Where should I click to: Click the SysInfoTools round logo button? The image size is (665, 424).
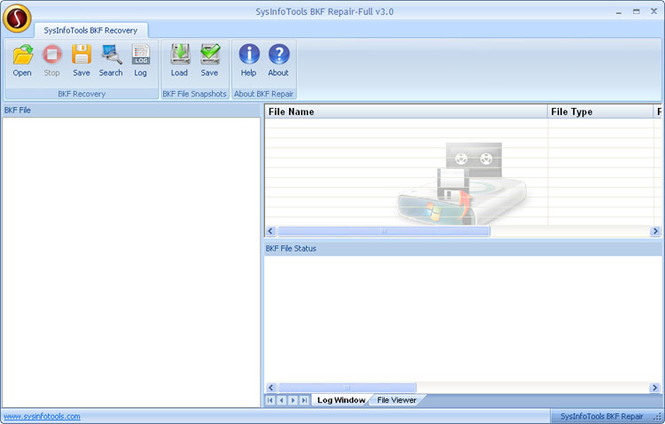[x=17, y=18]
